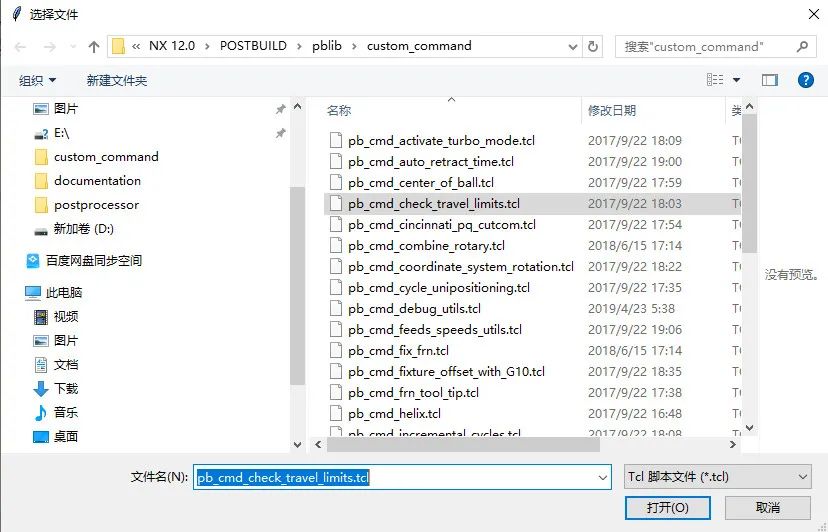Click 新建文件夹 button
The image size is (828, 532).
(117, 80)
